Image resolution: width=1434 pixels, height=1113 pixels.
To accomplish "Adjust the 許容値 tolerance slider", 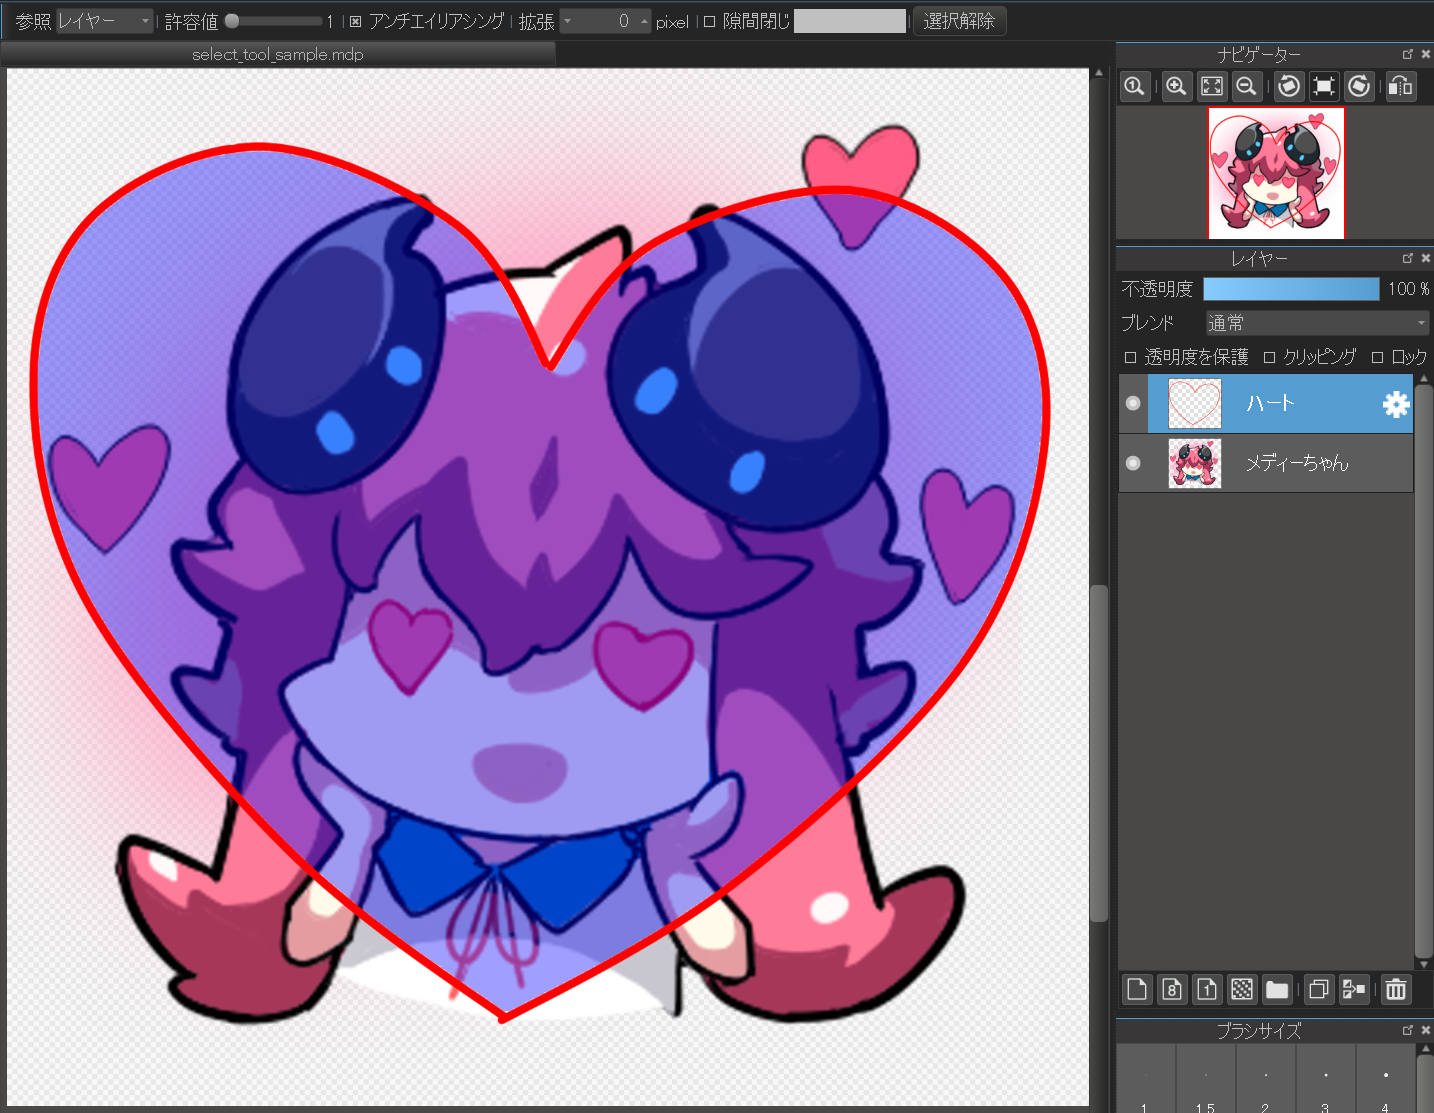I will (272, 21).
